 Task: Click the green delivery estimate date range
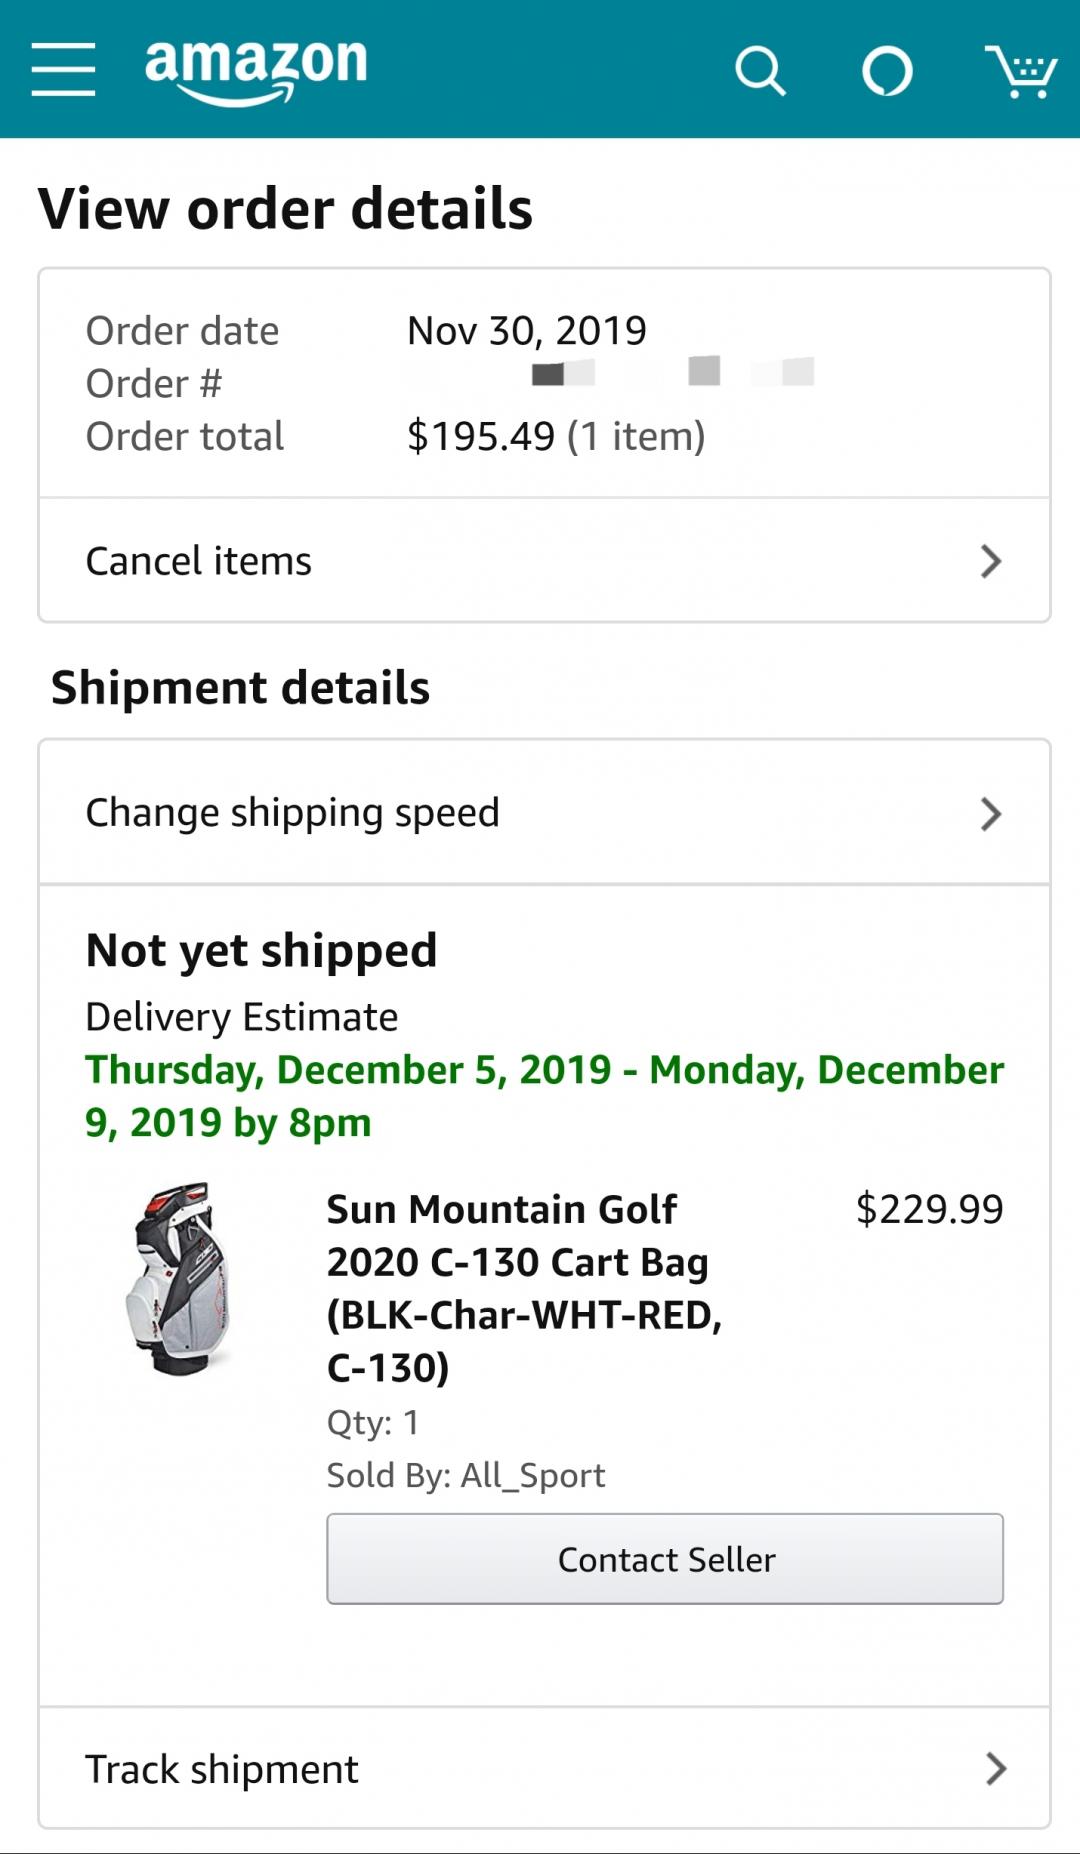[x=544, y=1096]
